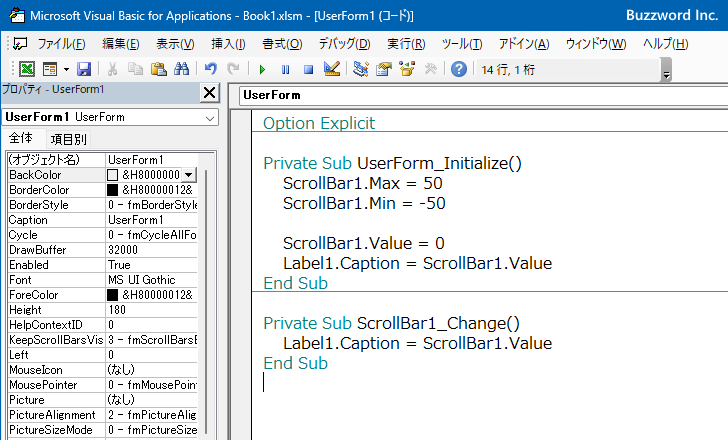Click the ScrollBar1.Value = 0 code line
The height and width of the screenshot is (440, 728).
(x=364, y=243)
